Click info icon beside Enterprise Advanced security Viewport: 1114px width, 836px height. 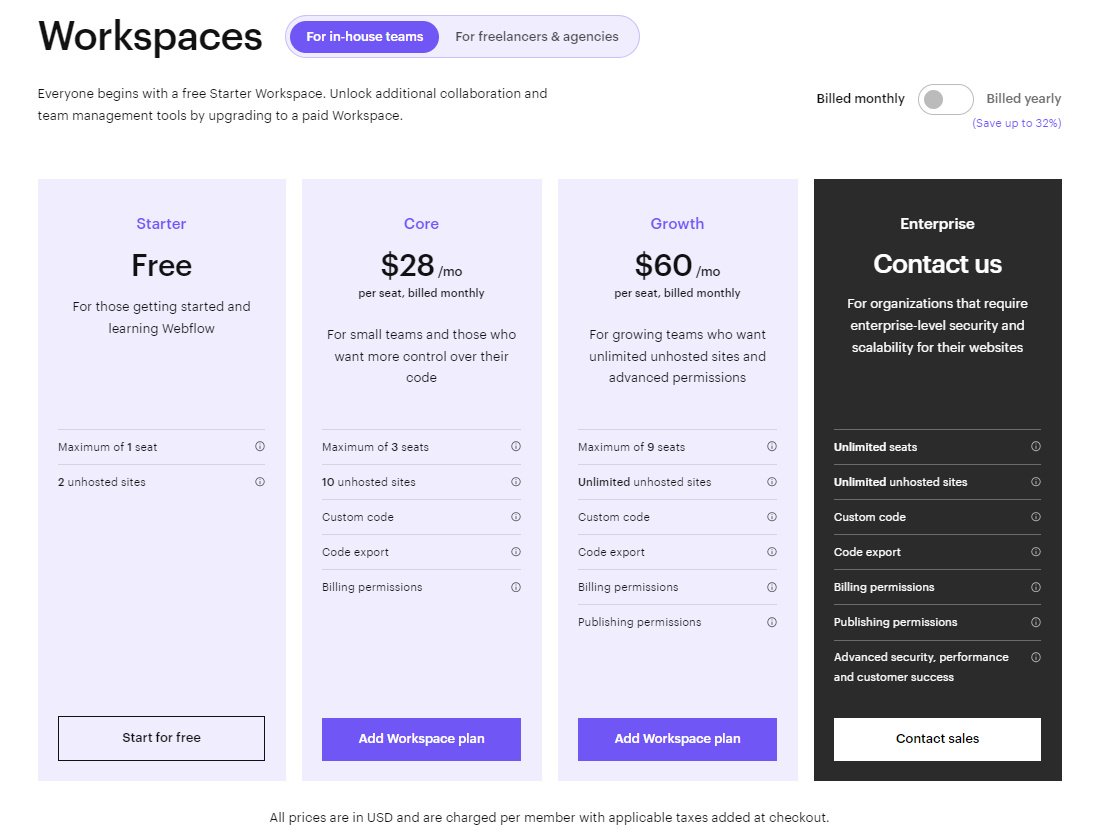pos(1036,658)
